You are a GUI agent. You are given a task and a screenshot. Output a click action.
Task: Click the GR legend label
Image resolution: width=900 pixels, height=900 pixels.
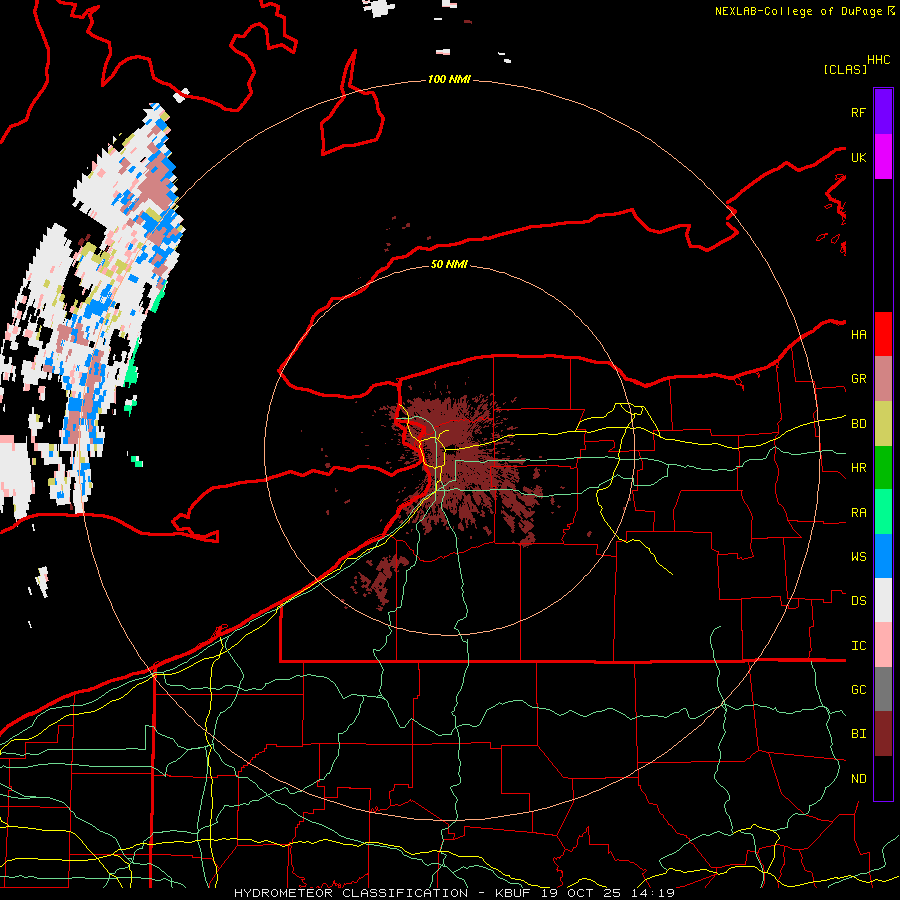coord(859,378)
